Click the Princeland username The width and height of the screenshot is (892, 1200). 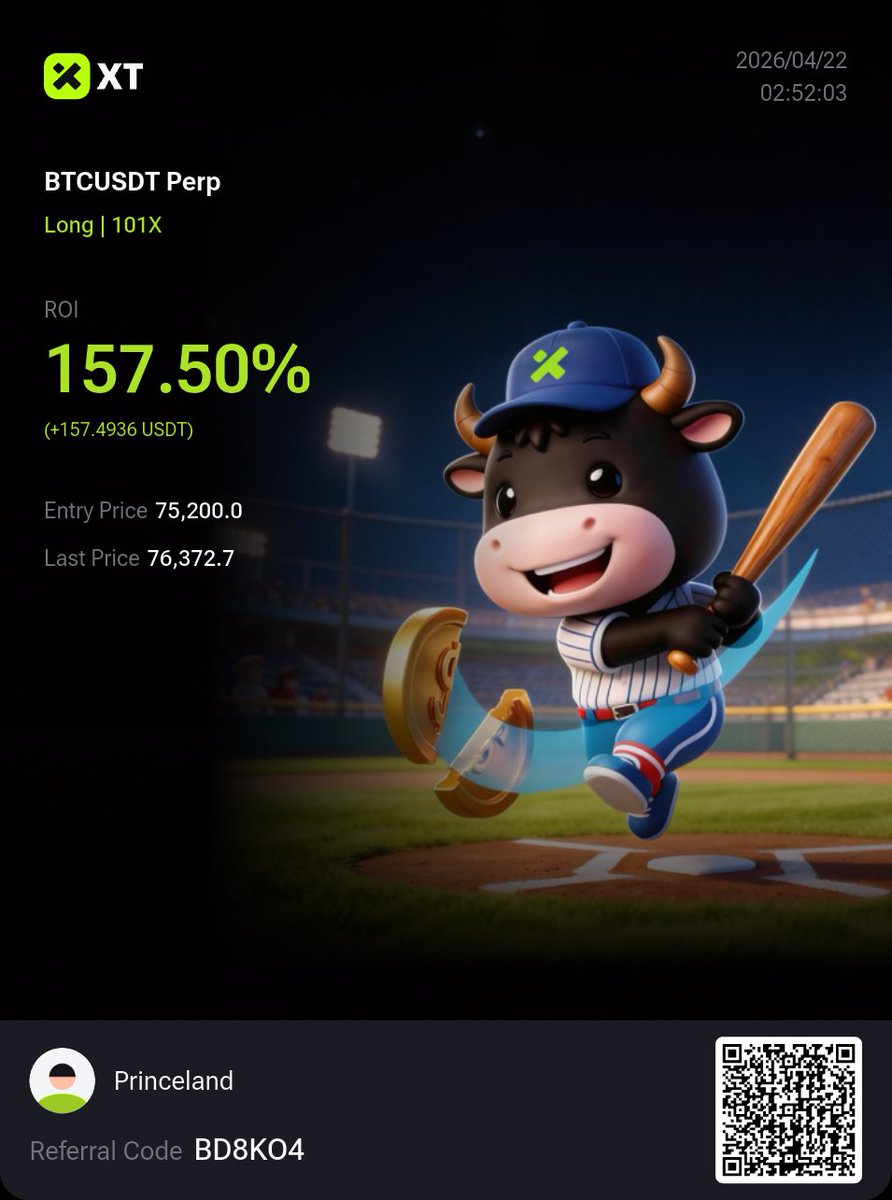pyautogui.click(x=173, y=1081)
